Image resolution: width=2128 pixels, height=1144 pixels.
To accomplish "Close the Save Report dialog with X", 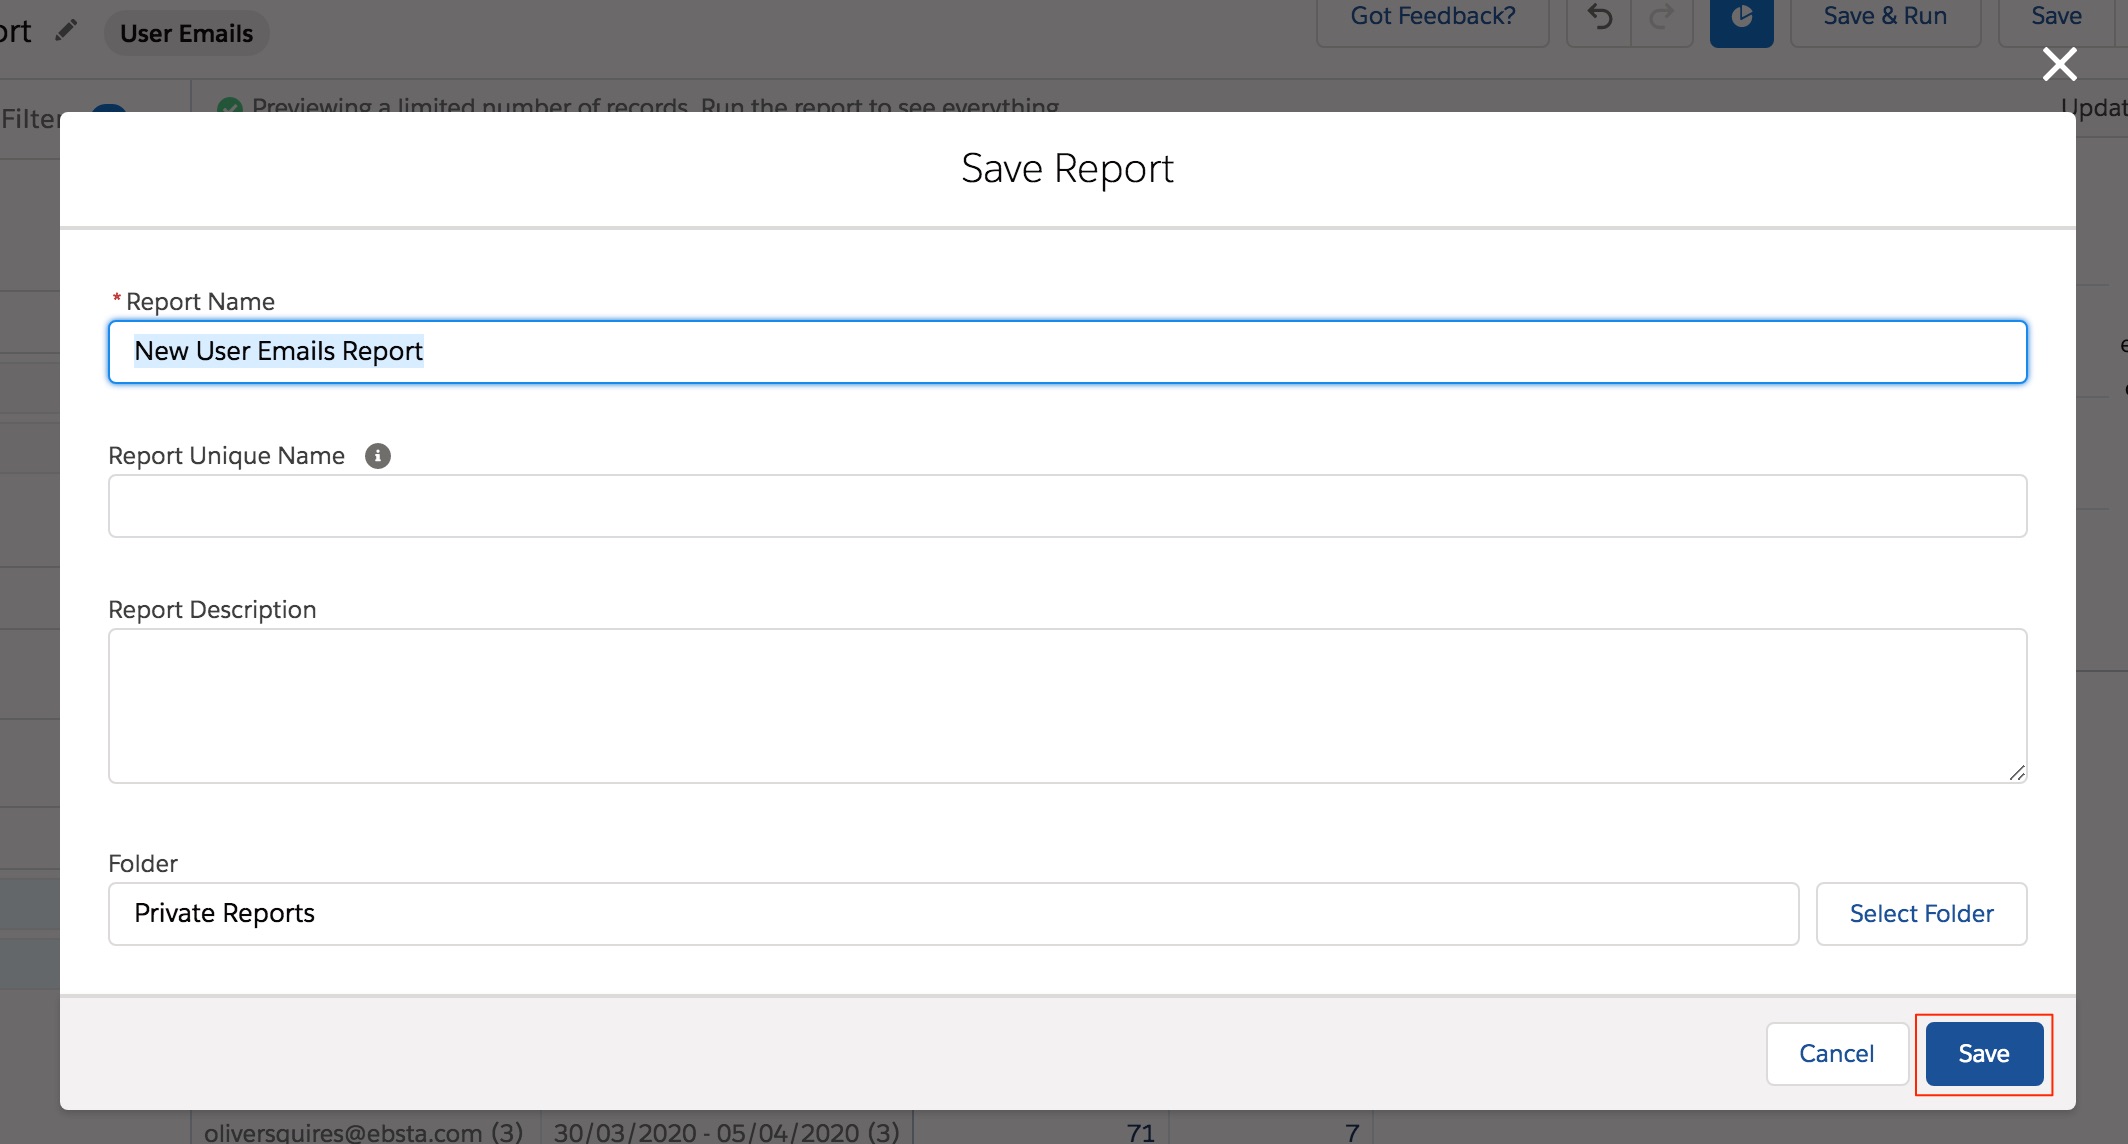I will point(2059,64).
